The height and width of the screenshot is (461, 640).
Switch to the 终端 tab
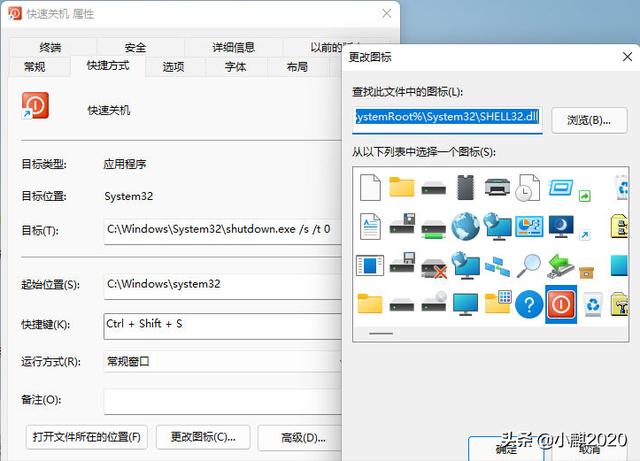pyautogui.click(x=50, y=47)
